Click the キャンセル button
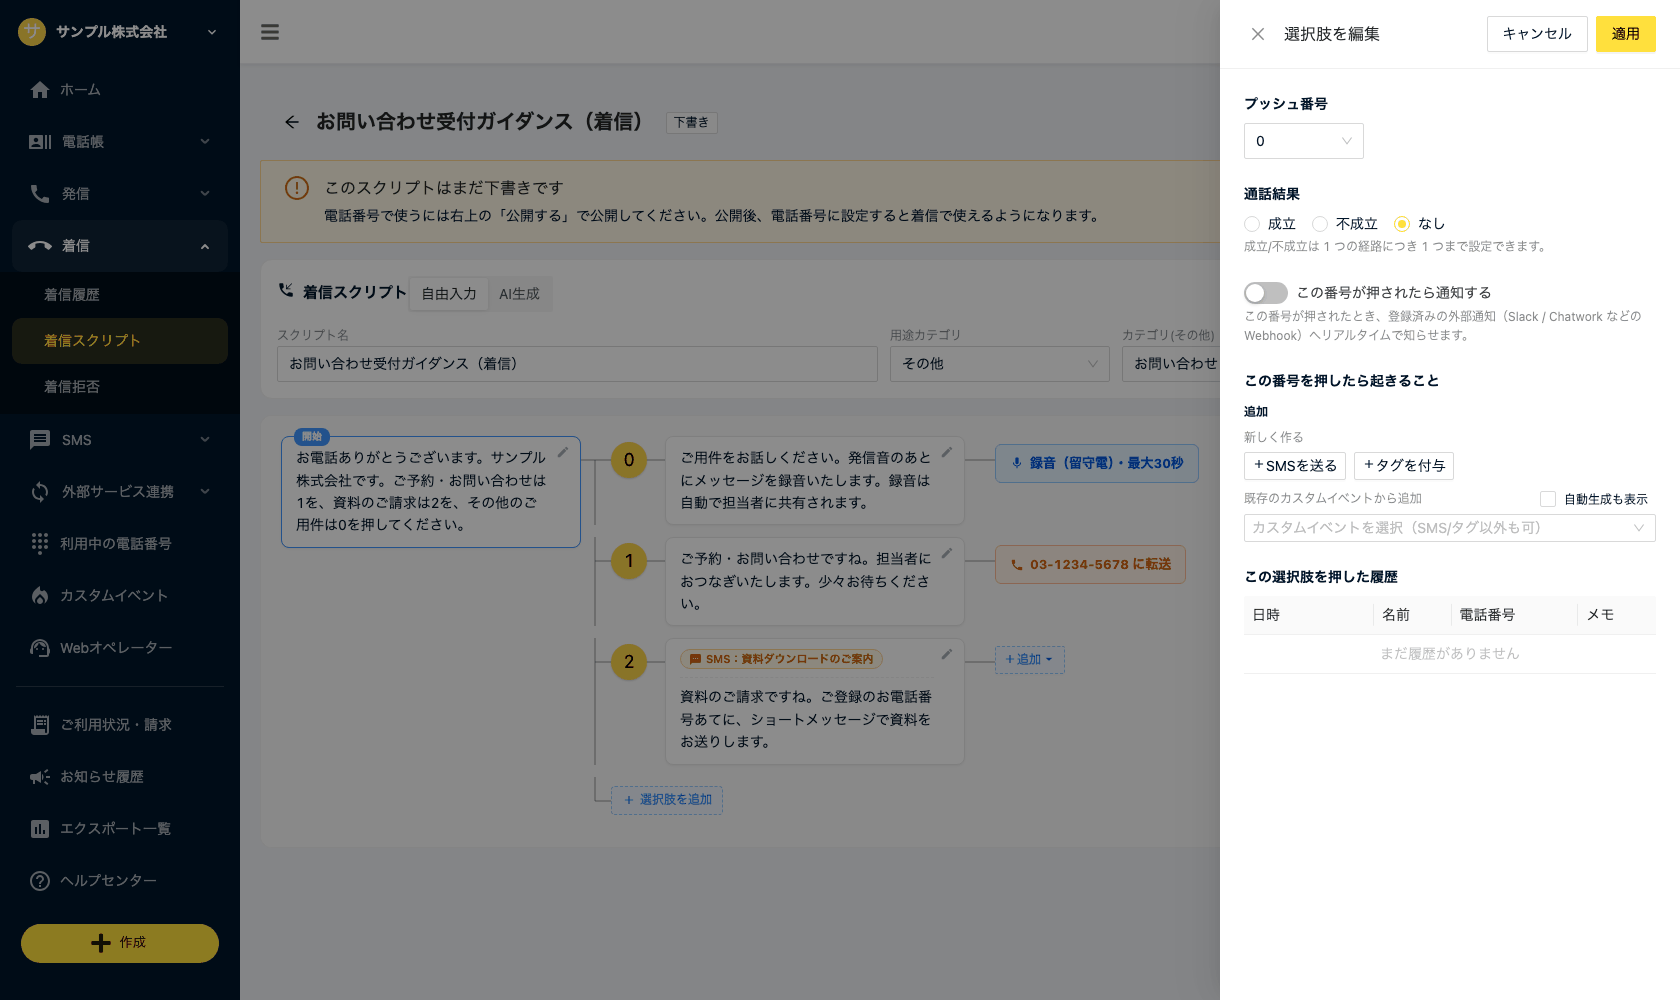 [x=1537, y=34]
